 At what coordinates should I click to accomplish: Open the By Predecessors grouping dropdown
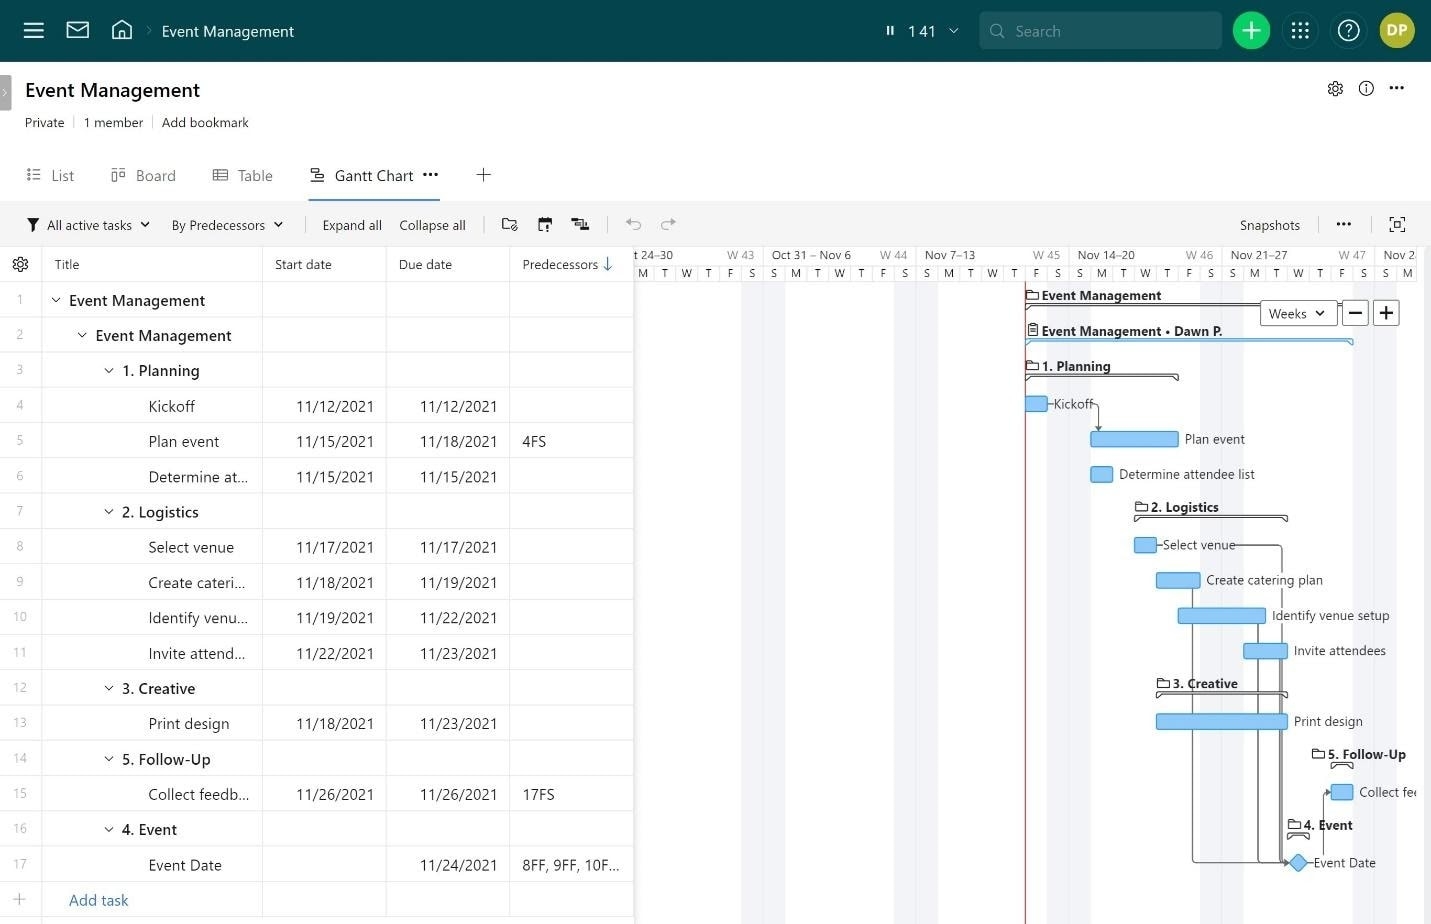227,224
